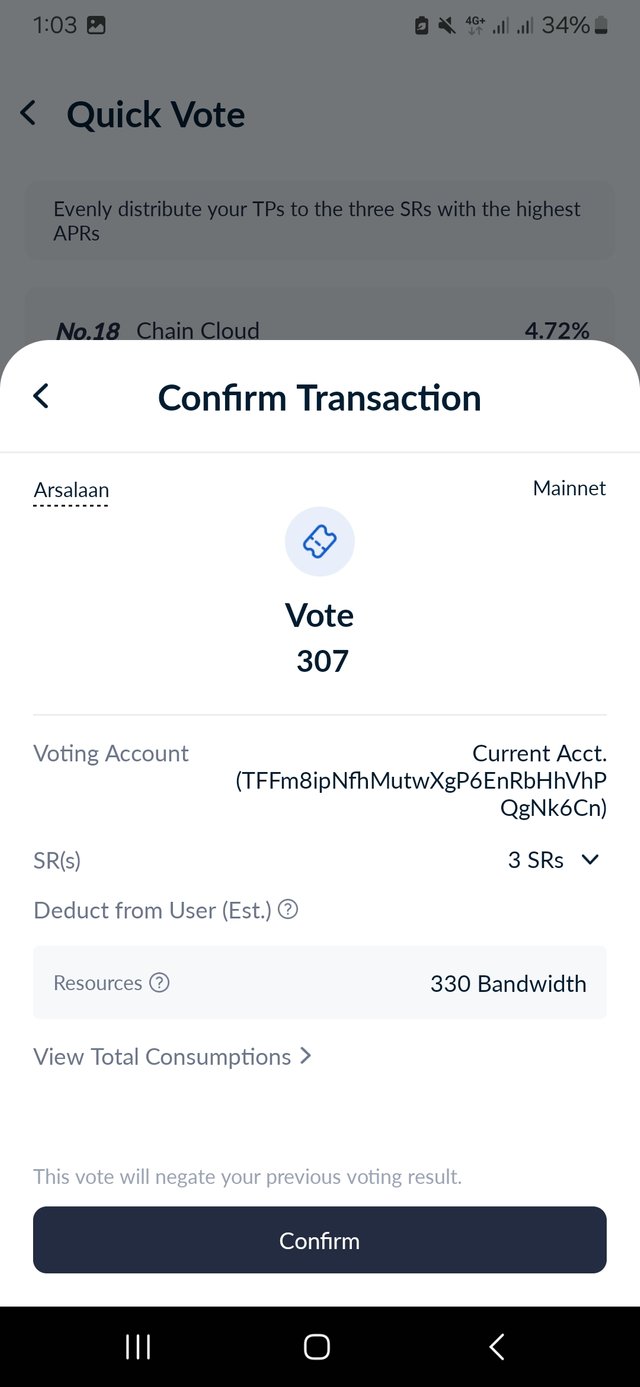This screenshot has width=640, height=1387.
Task: Go back from Confirm Transaction sheet
Action: pyautogui.click(x=41, y=396)
